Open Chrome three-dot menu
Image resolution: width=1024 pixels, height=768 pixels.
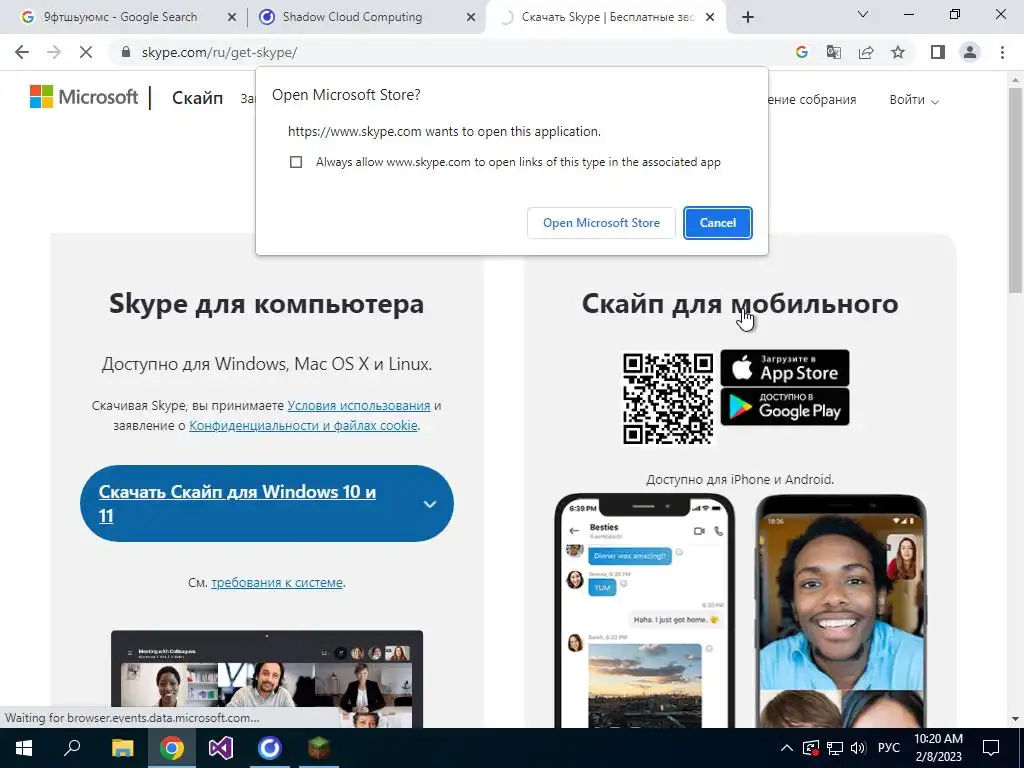(x=1002, y=52)
